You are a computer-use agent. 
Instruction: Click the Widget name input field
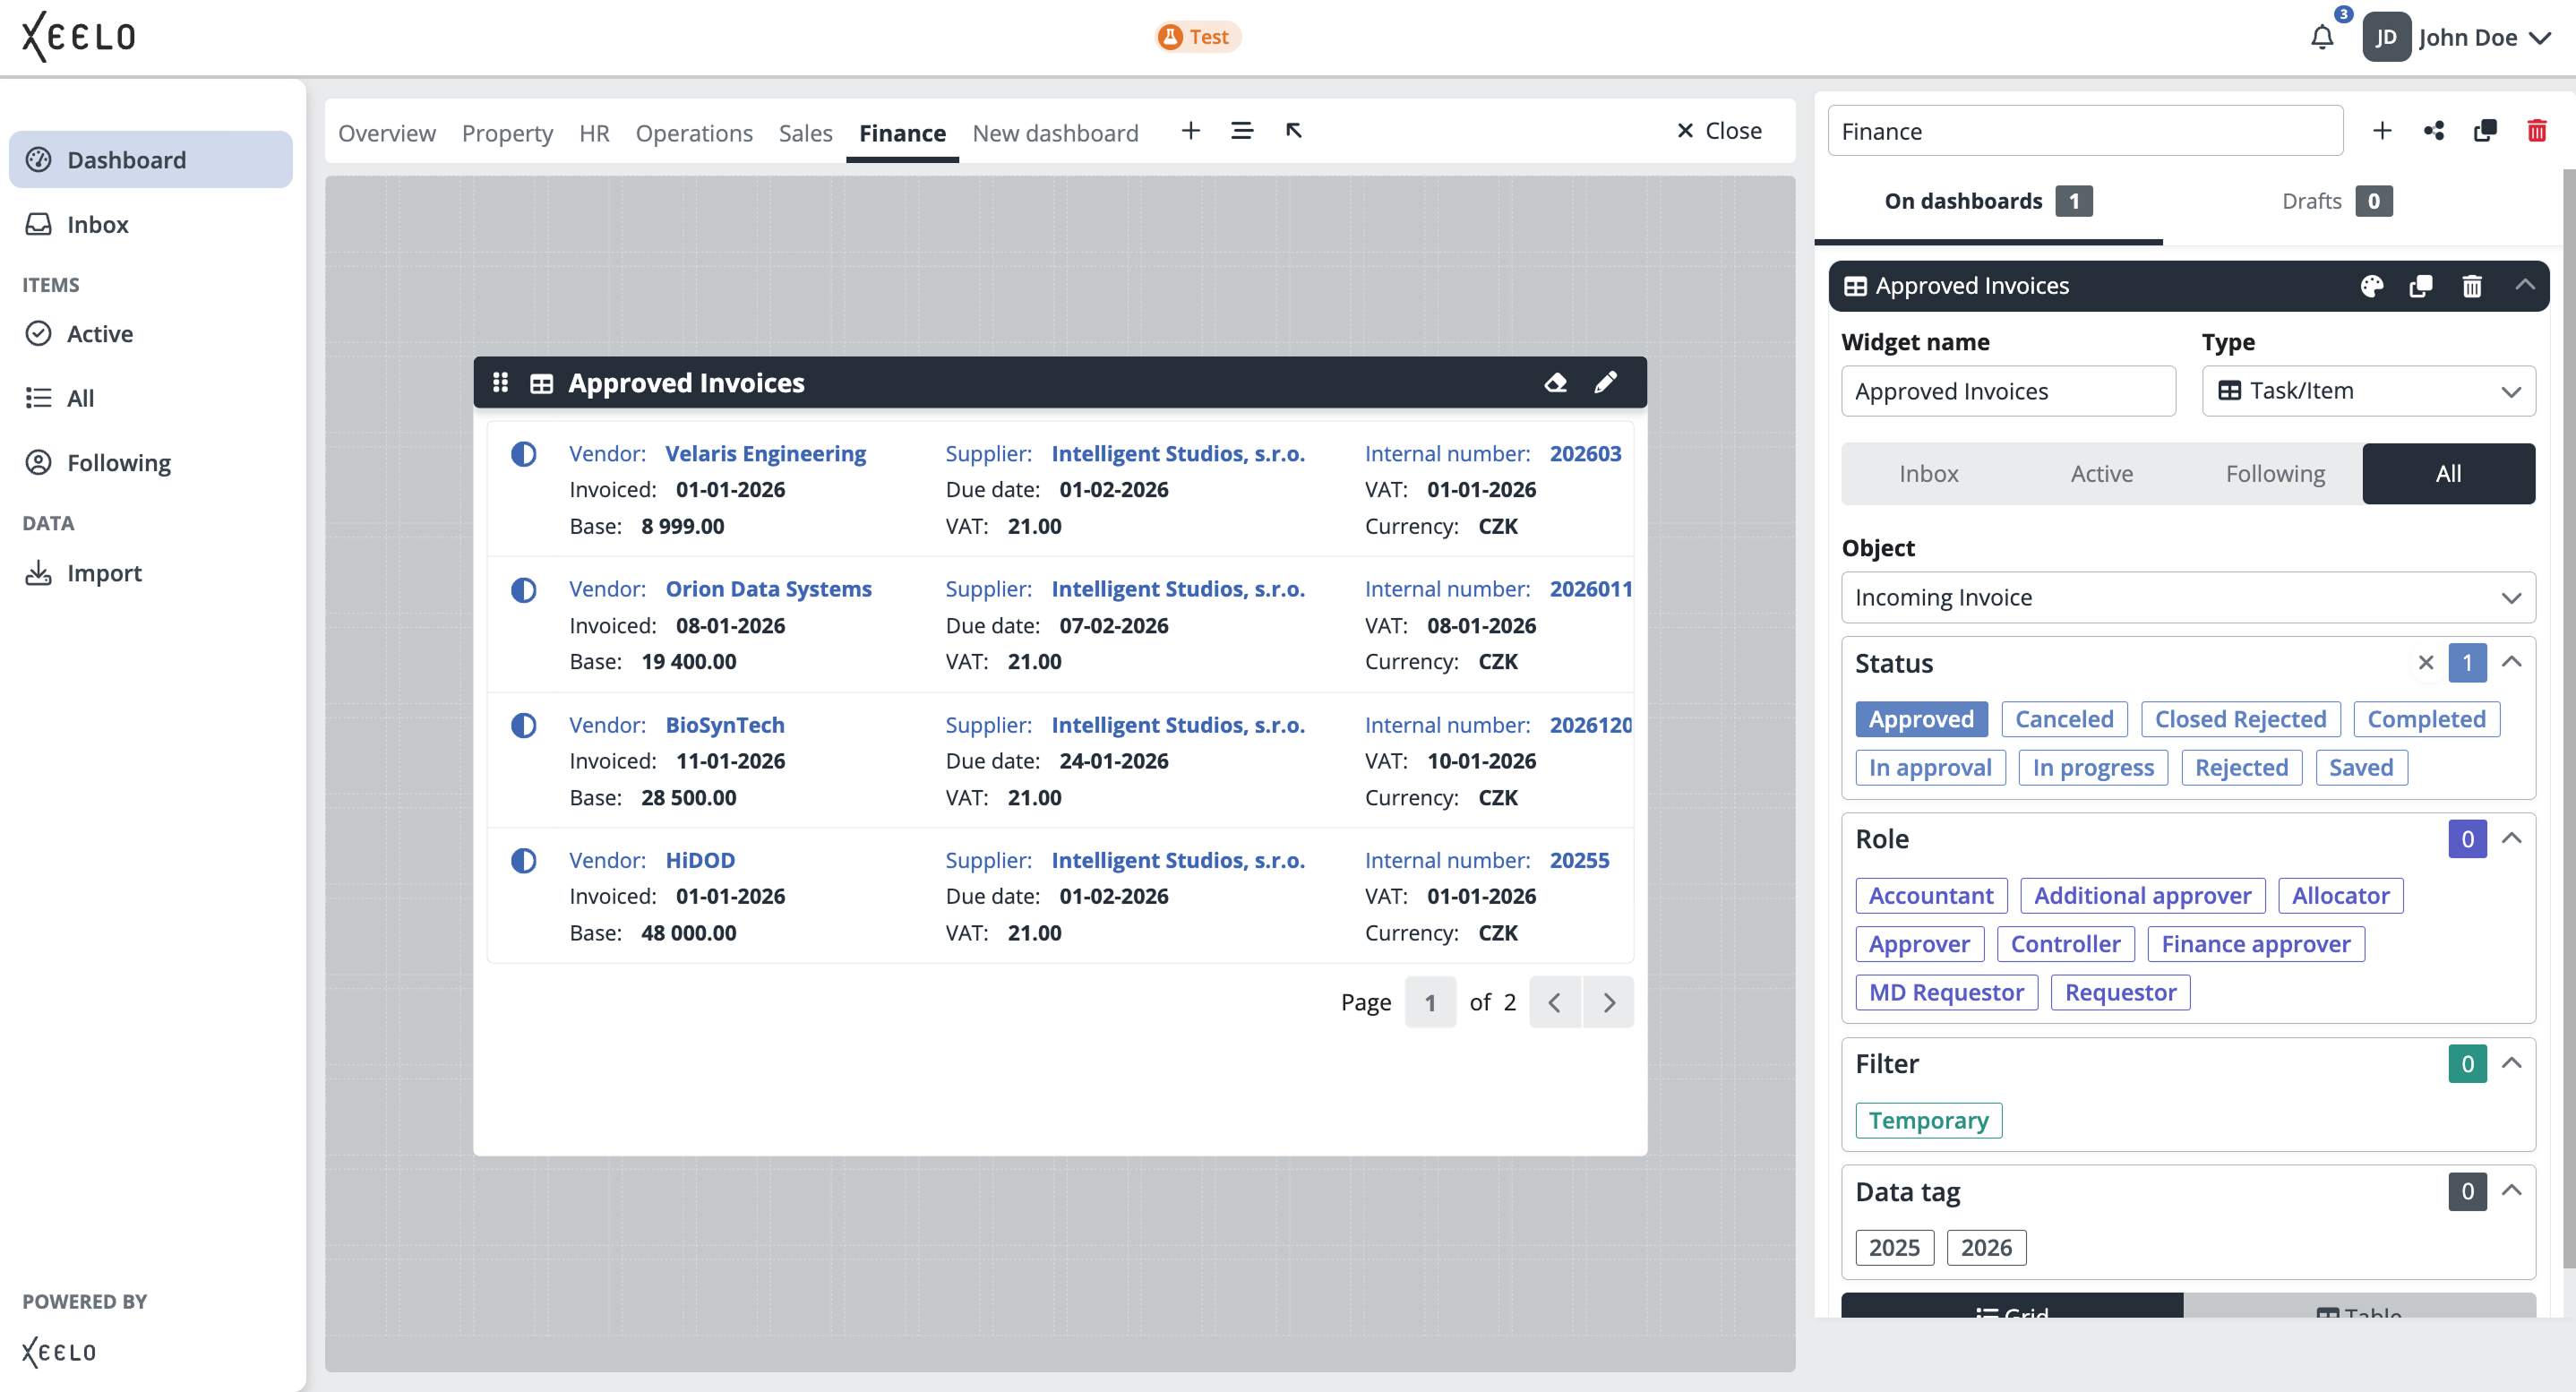(2007, 391)
